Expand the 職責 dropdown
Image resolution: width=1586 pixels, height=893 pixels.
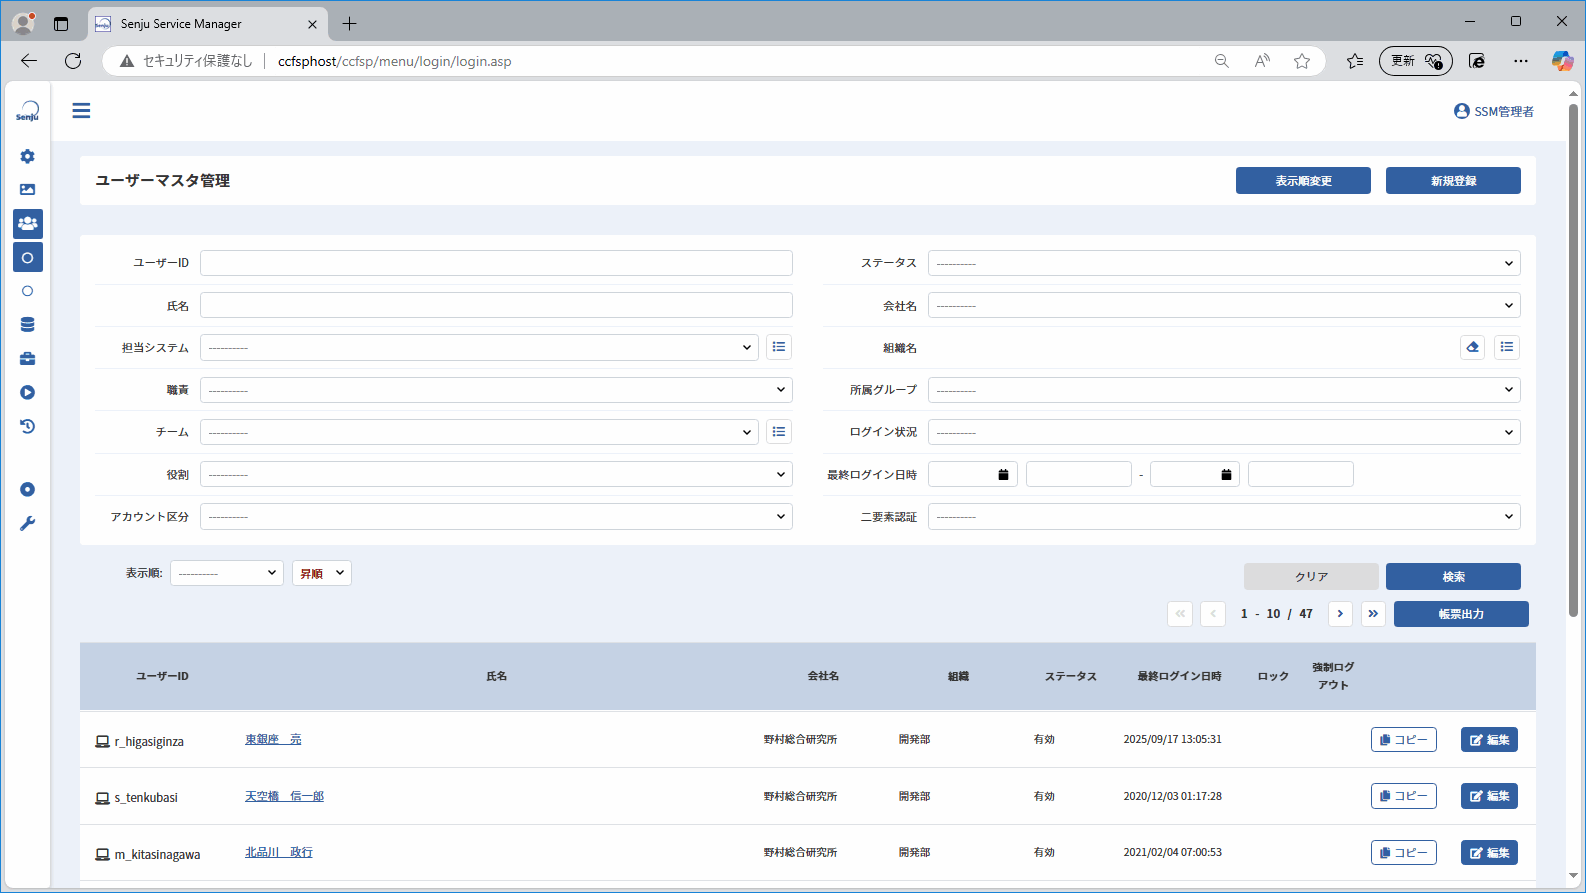(x=496, y=390)
